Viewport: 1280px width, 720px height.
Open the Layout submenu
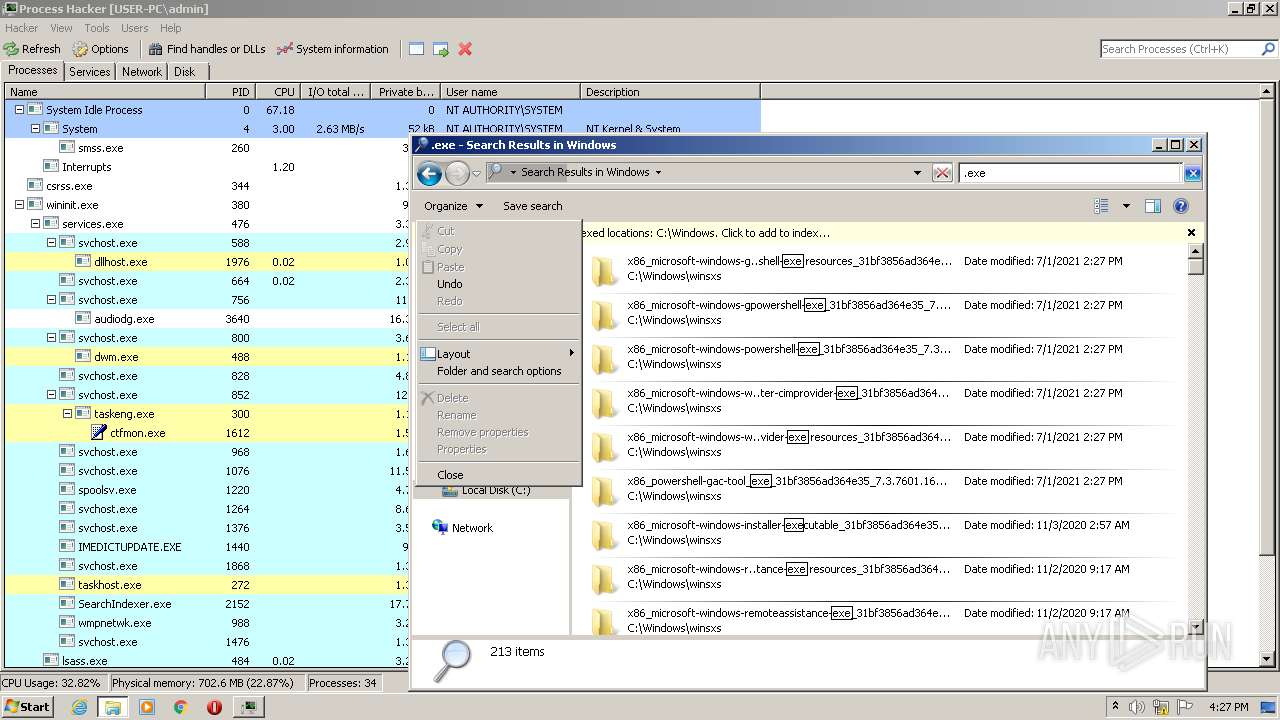(x=498, y=354)
